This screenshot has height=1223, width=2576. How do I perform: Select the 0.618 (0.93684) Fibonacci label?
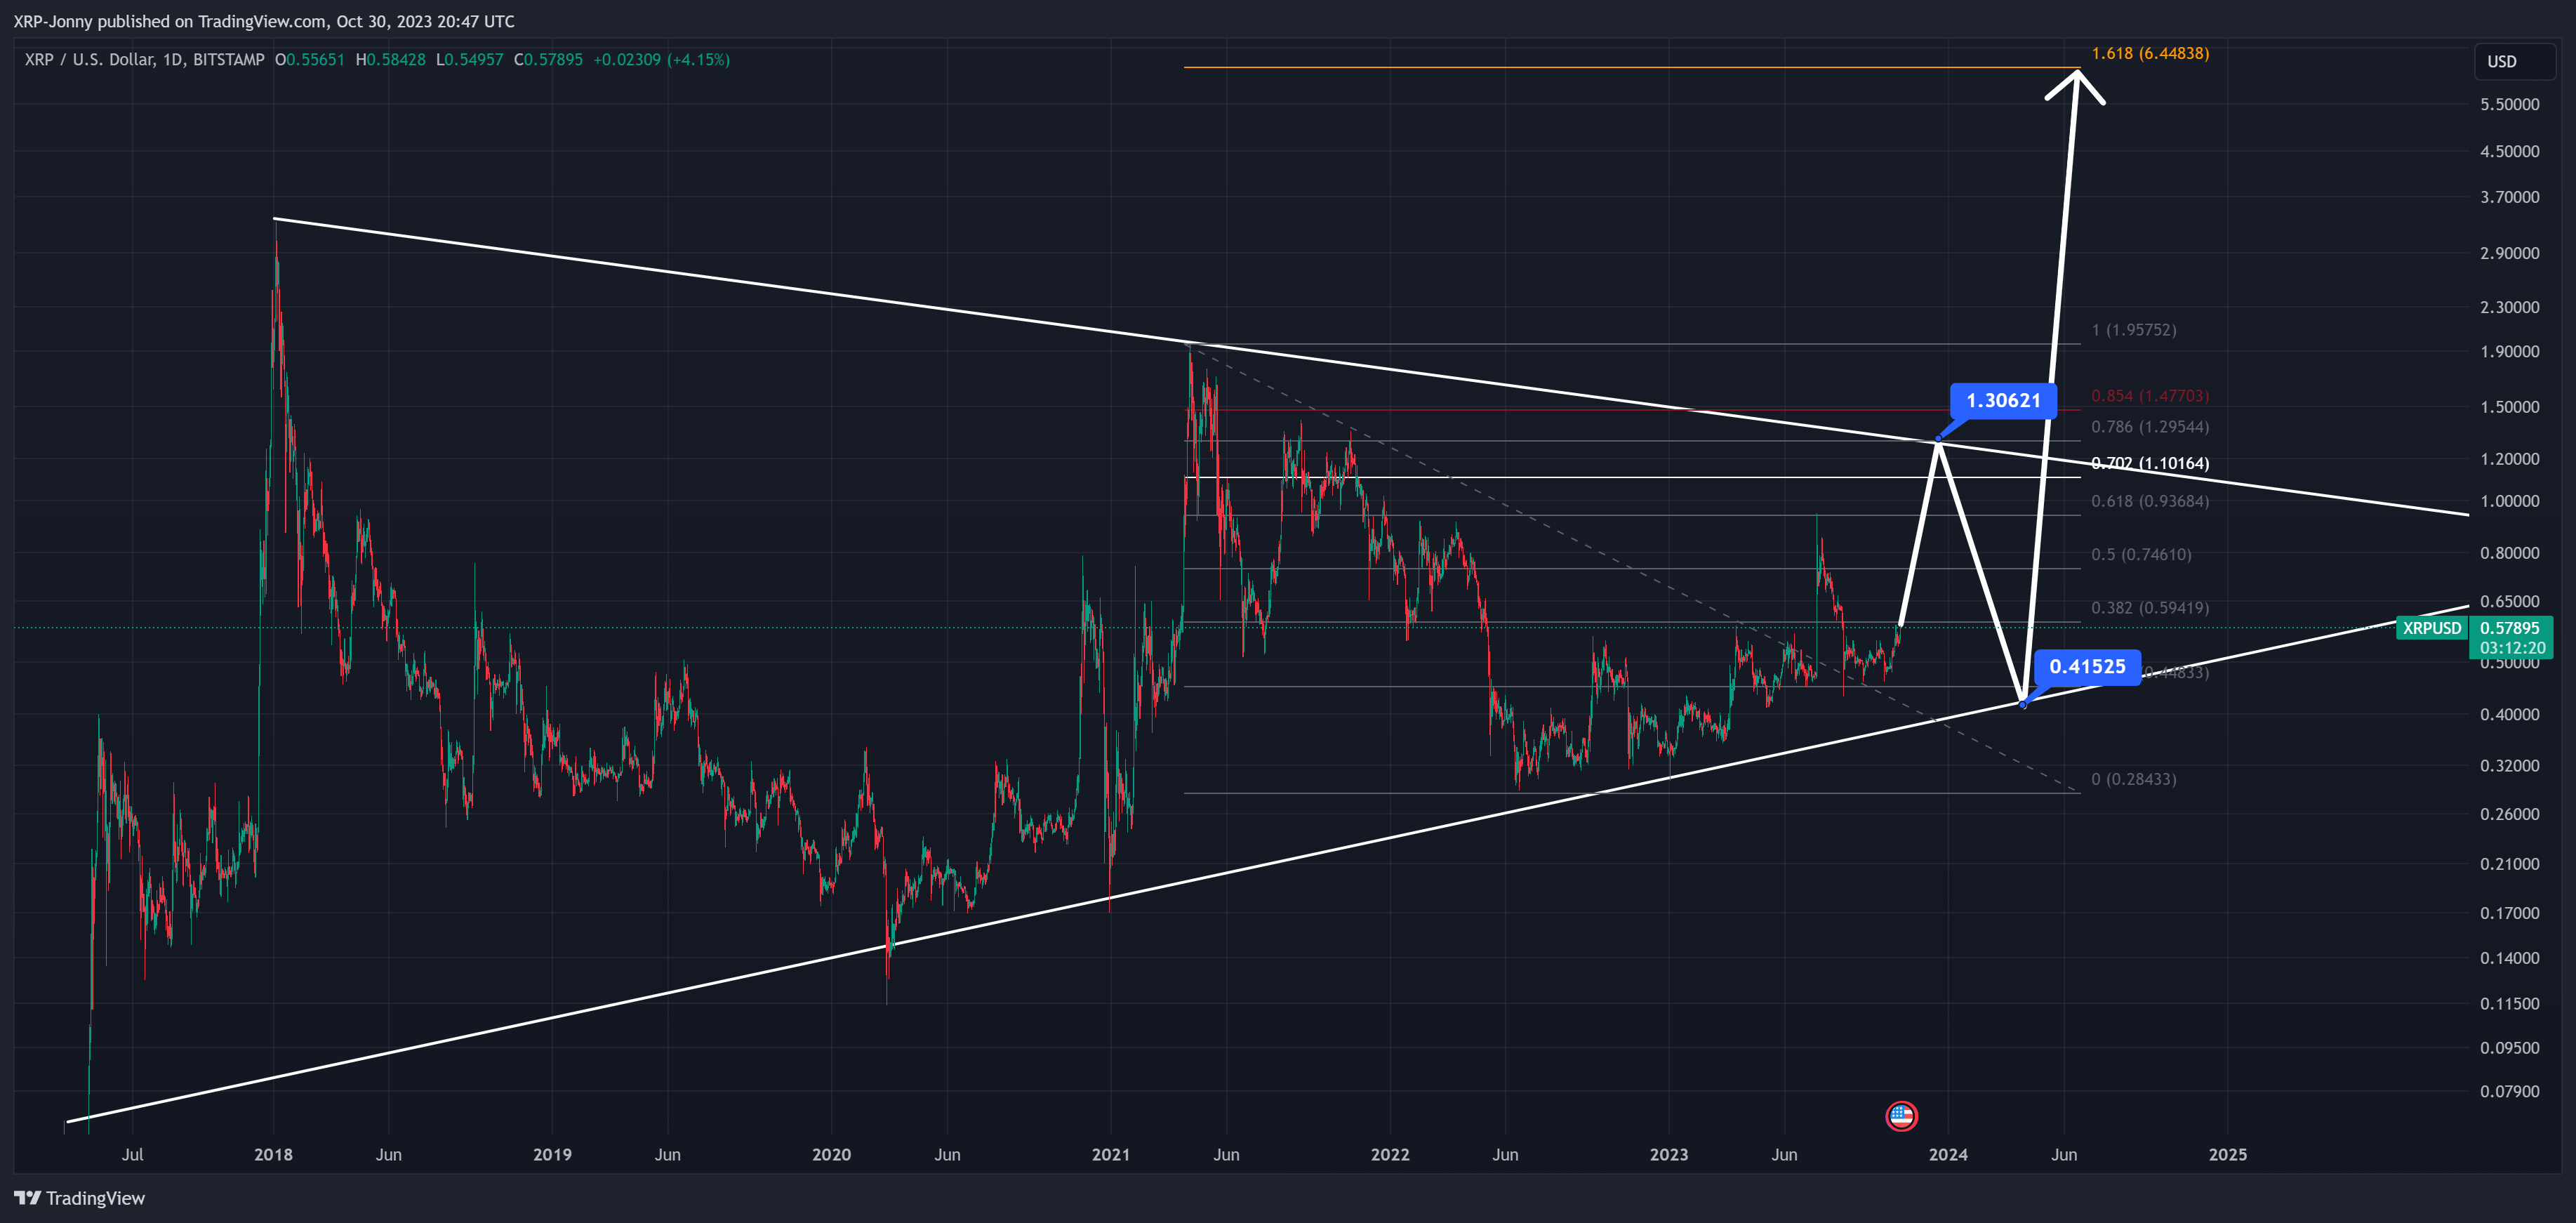point(2150,501)
